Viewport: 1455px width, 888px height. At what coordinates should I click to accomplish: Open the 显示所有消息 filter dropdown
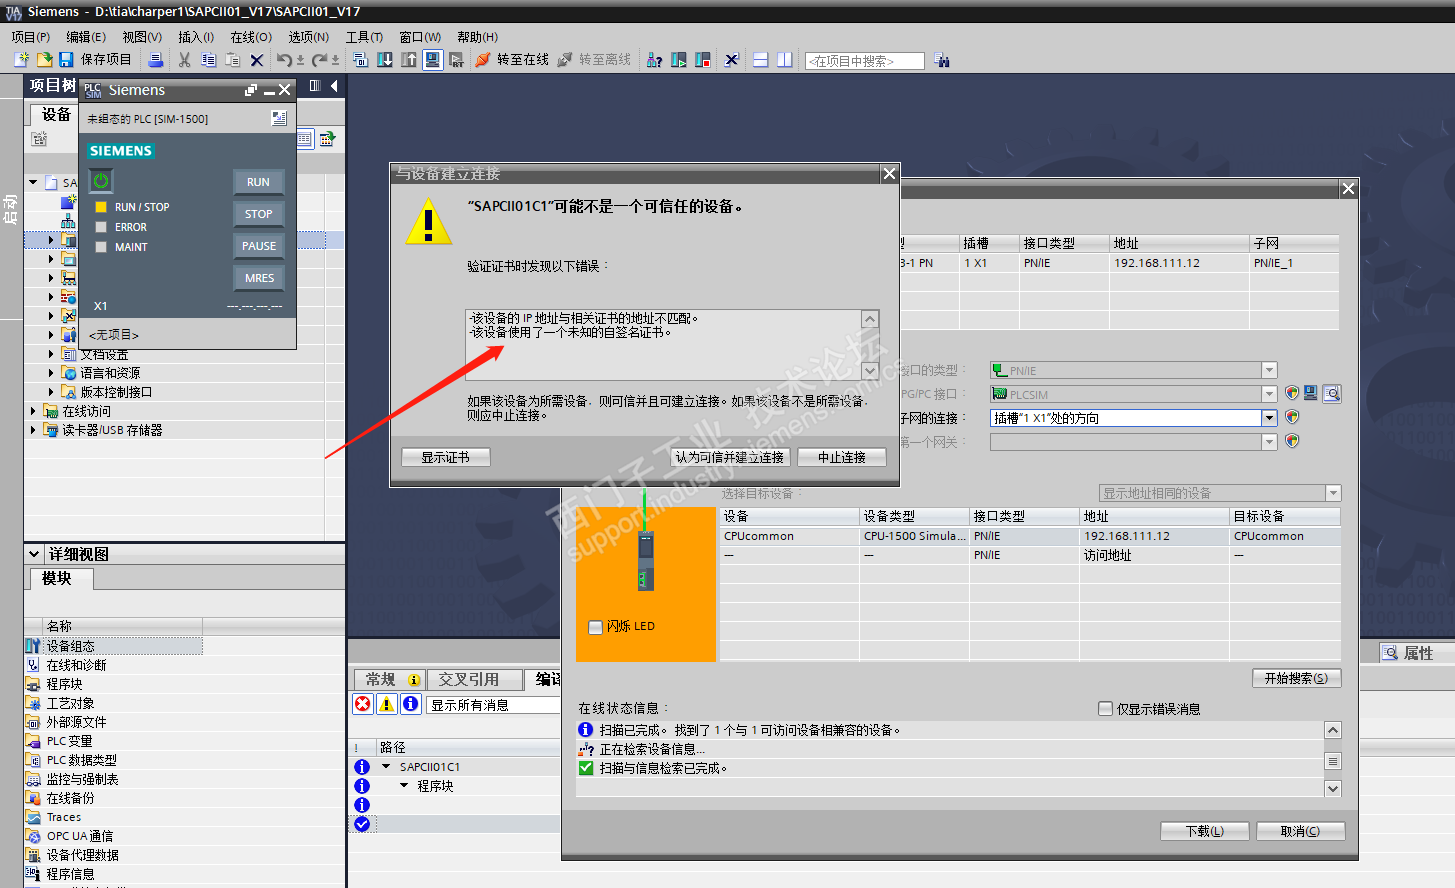coord(494,705)
